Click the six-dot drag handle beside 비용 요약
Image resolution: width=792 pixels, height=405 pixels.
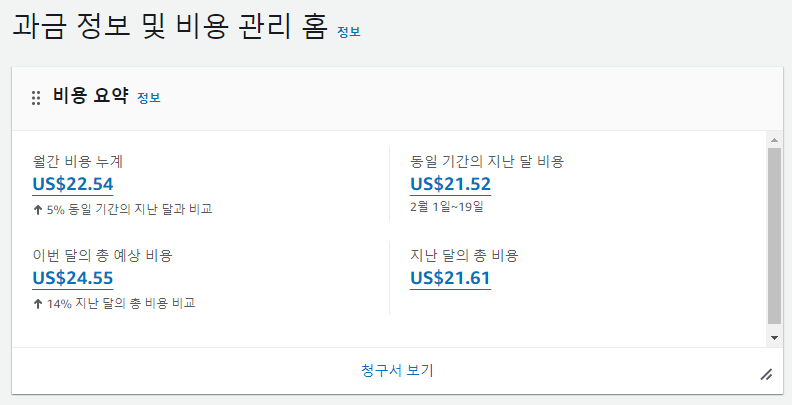pos(36,98)
